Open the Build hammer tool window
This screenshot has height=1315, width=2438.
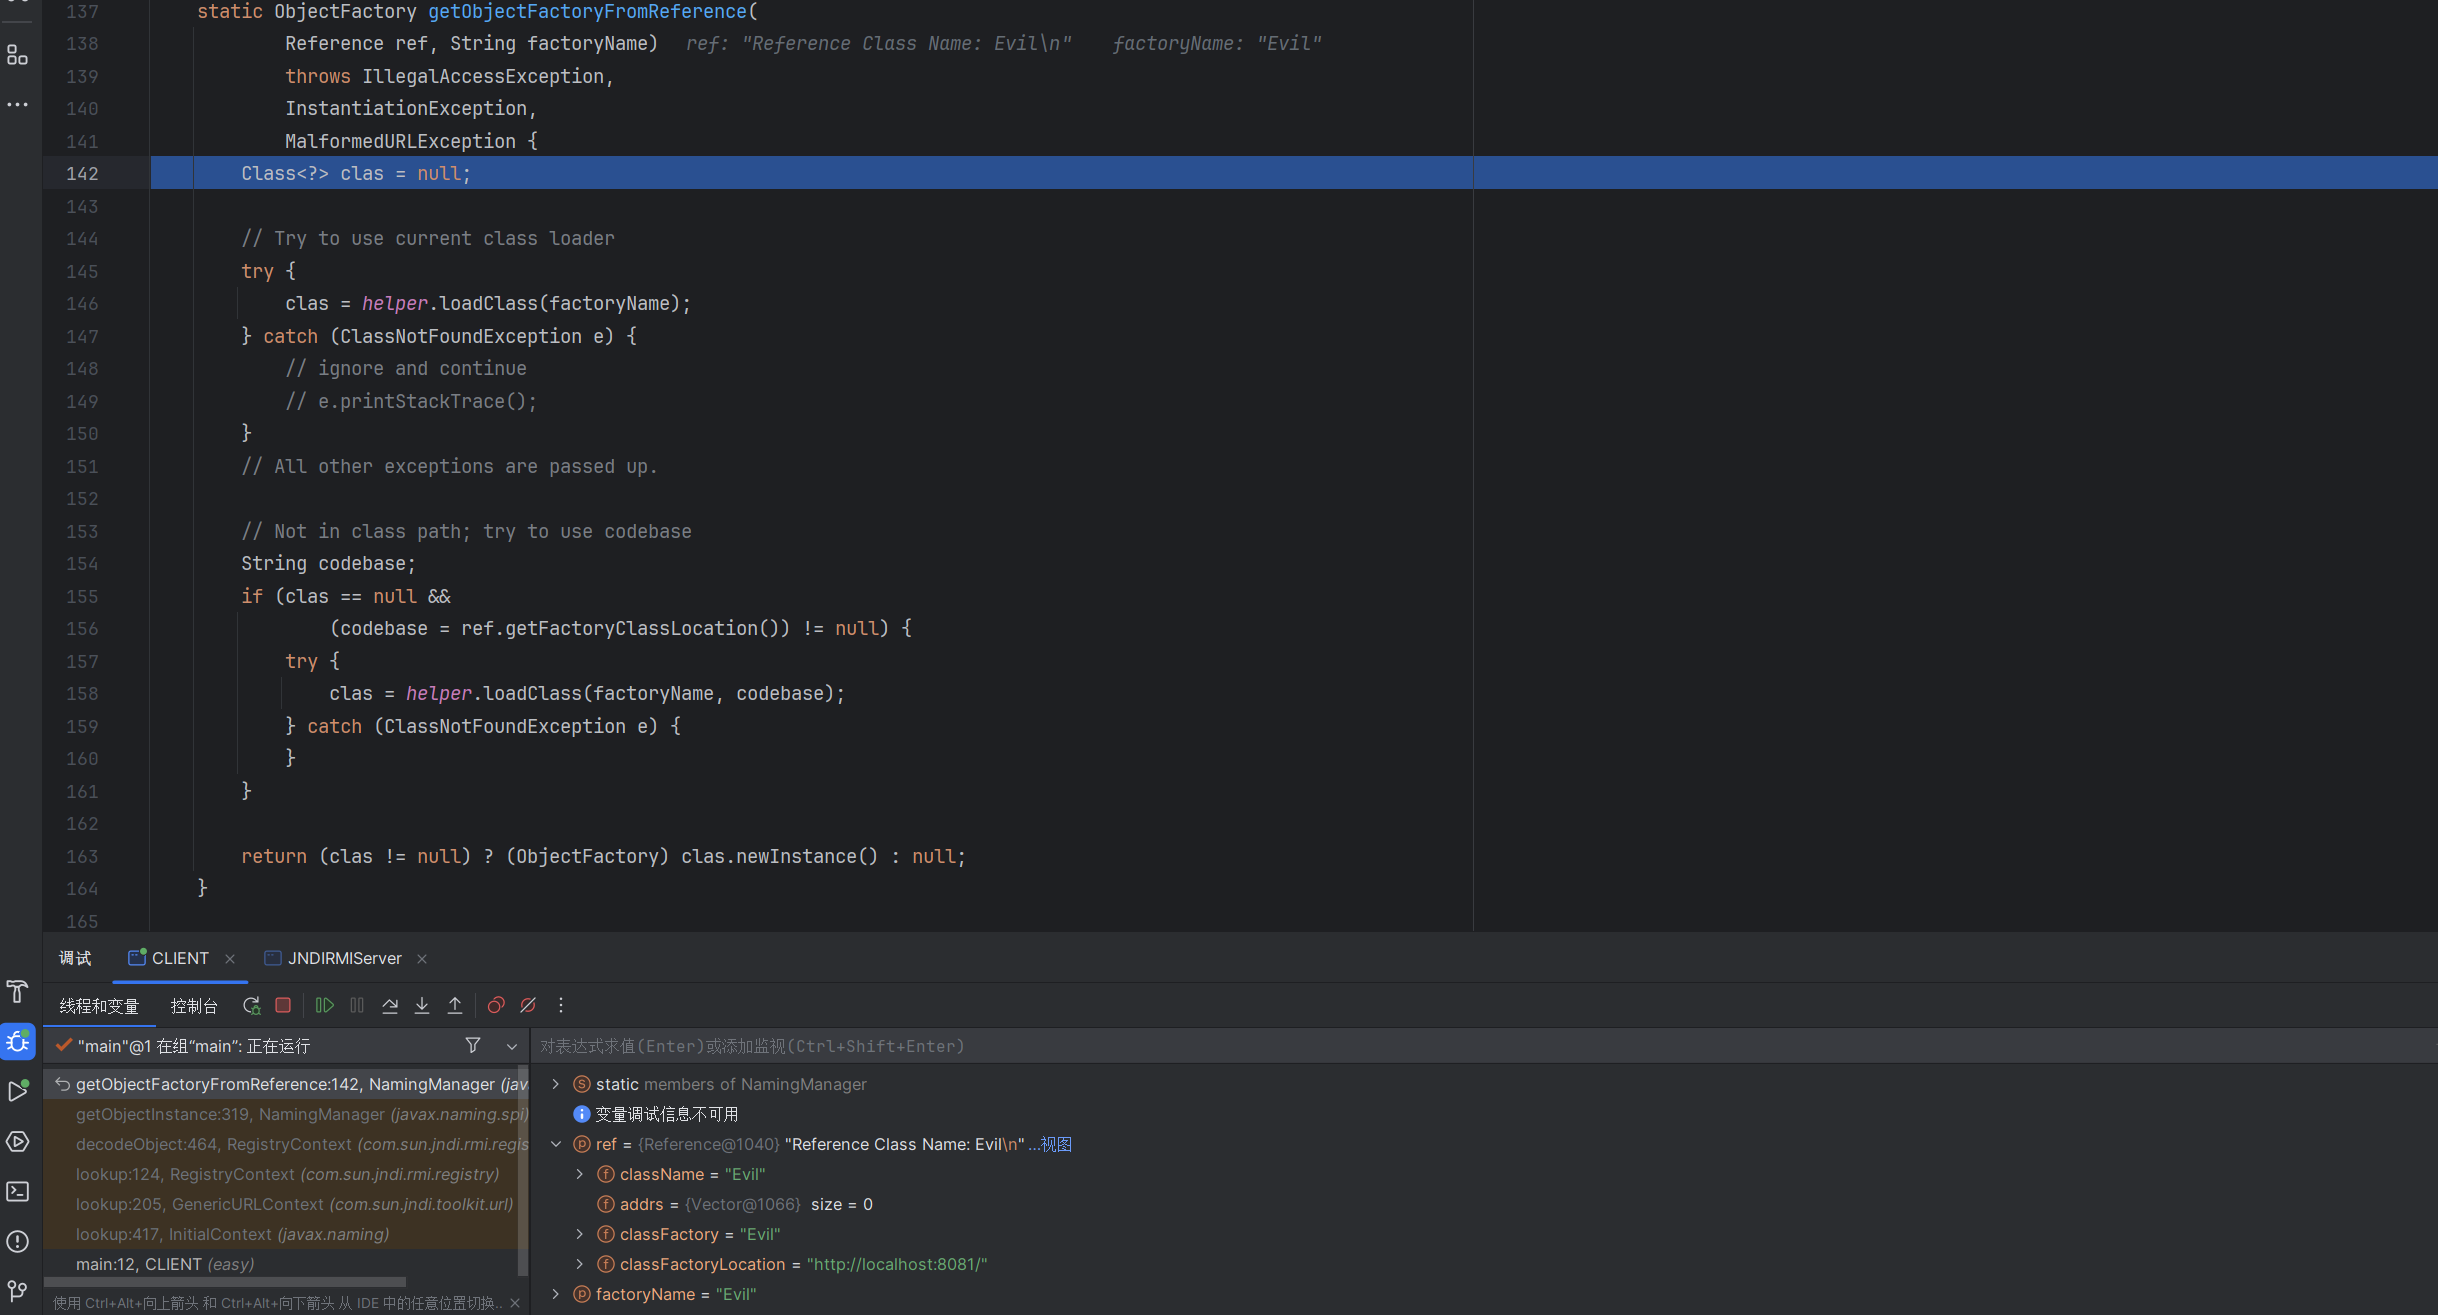tap(17, 991)
